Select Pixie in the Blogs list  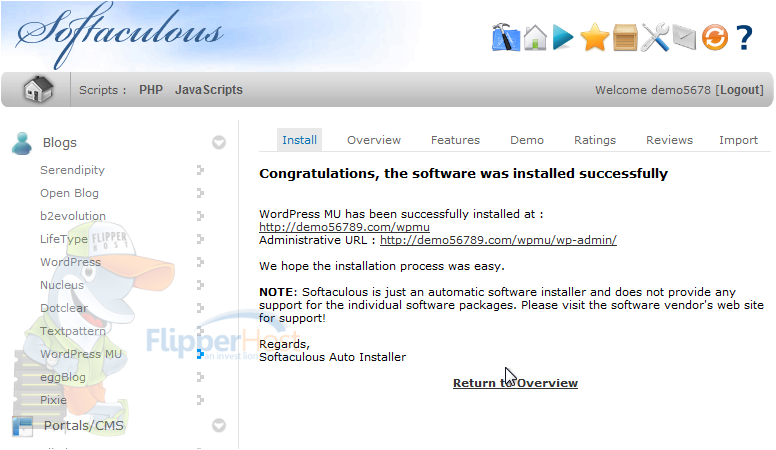coord(53,400)
